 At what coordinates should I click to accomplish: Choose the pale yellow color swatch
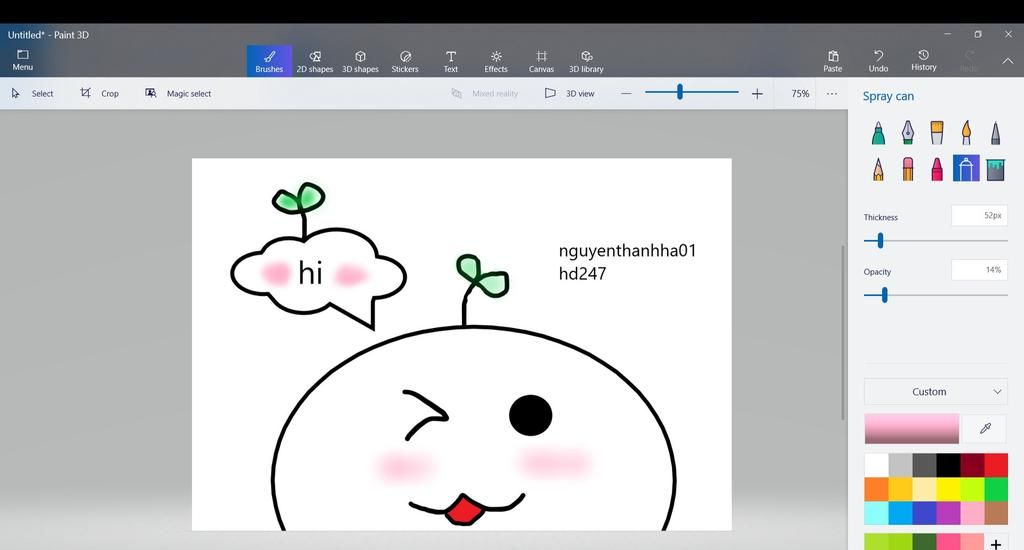pyautogui.click(x=924, y=489)
